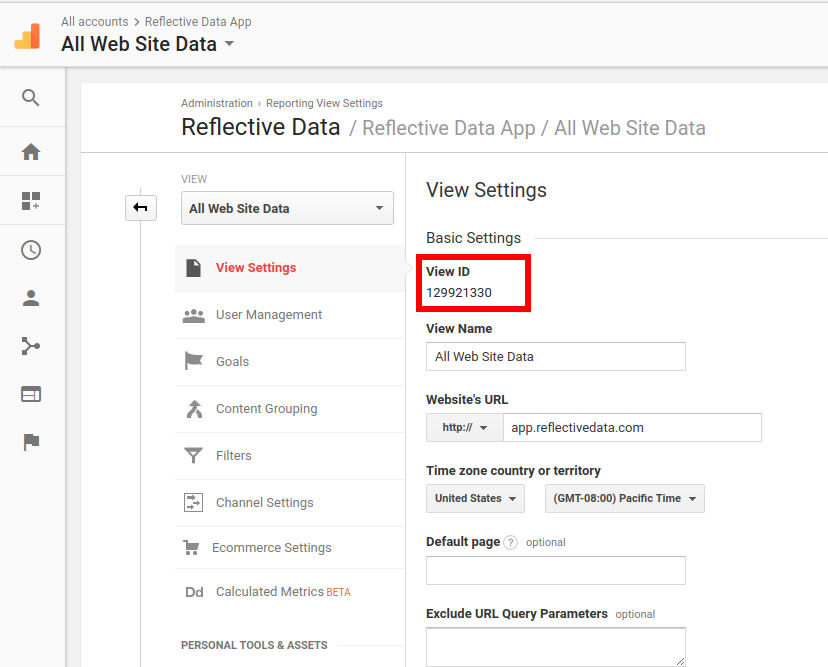Click the Channel Settings icon
This screenshot has width=828, height=667.
point(193,502)
